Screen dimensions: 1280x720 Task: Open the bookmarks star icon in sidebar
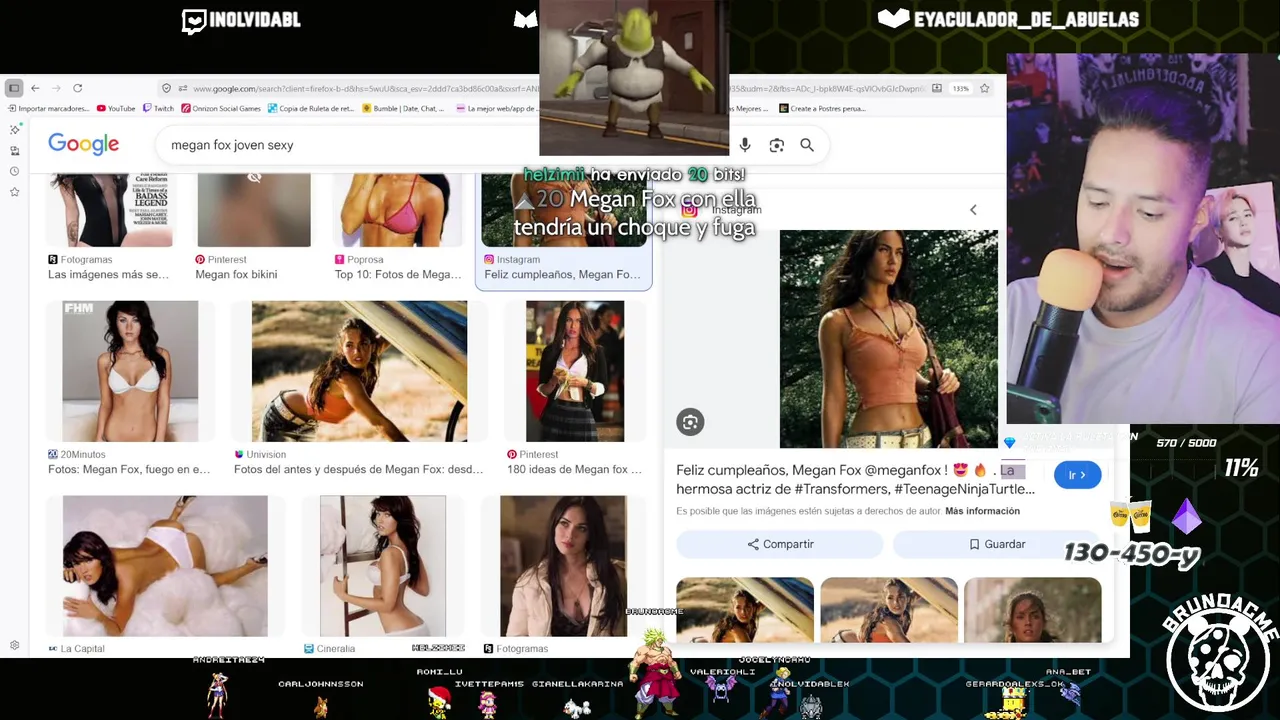pyautogui.click(x=14, y=191)
